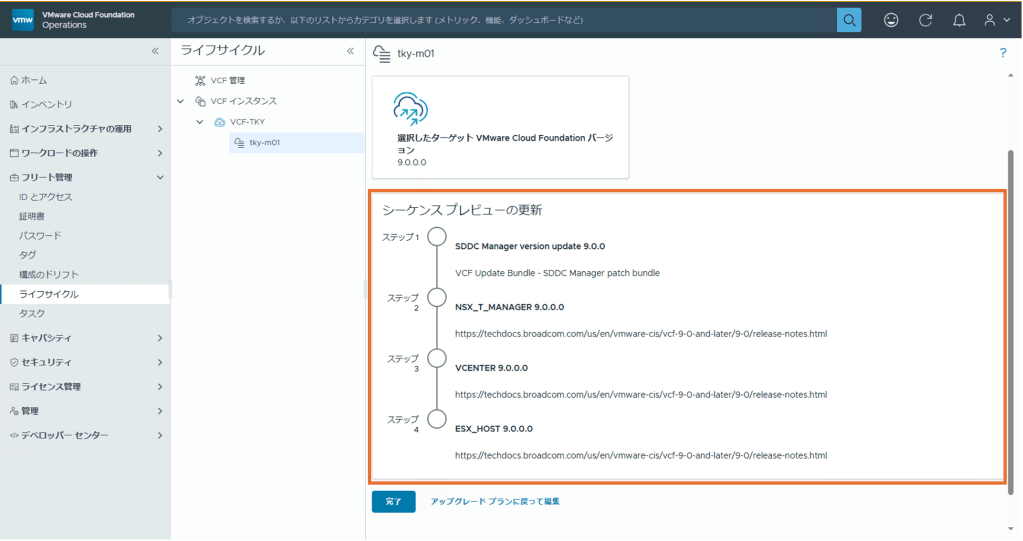Collapse the ライフサイクル panel
Screen dimensions: 1023x541
point(350,50)
